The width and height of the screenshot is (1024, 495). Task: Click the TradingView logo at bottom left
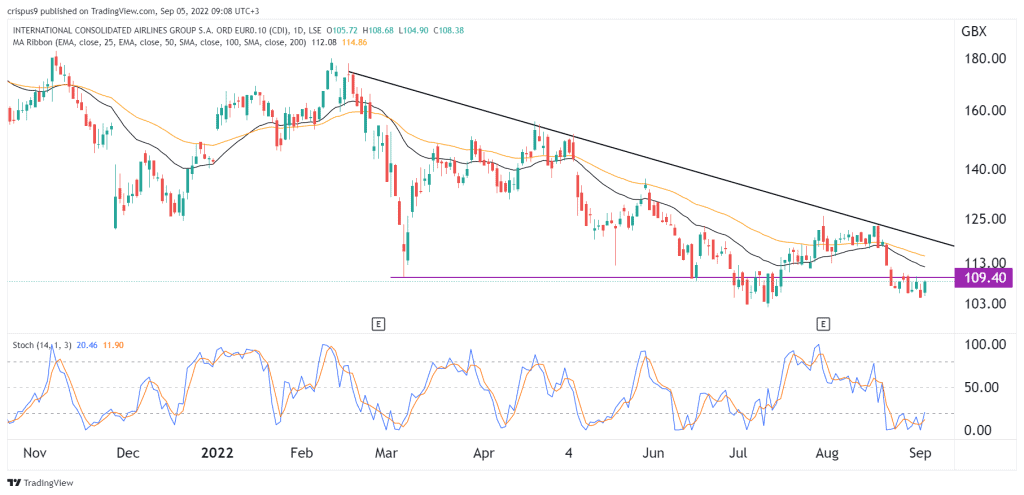tap(40, 483)
